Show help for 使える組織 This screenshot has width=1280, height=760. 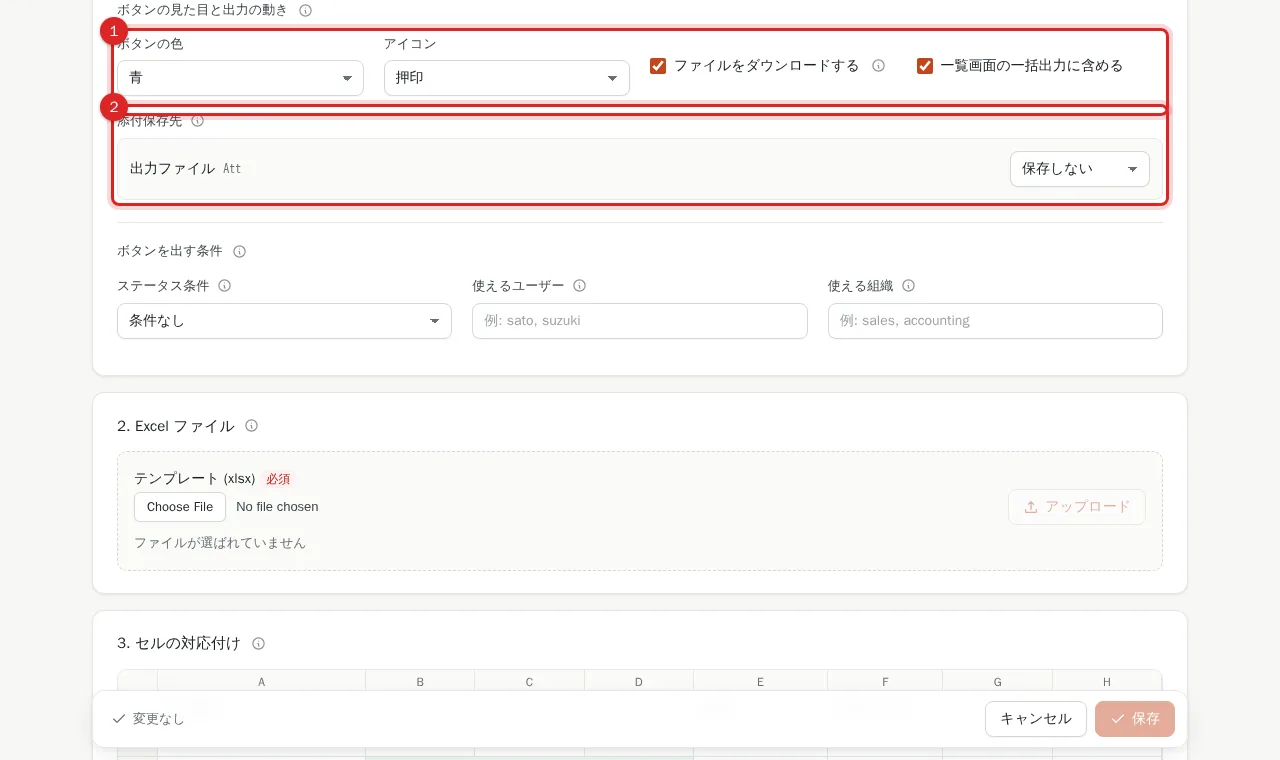(909, 286)
